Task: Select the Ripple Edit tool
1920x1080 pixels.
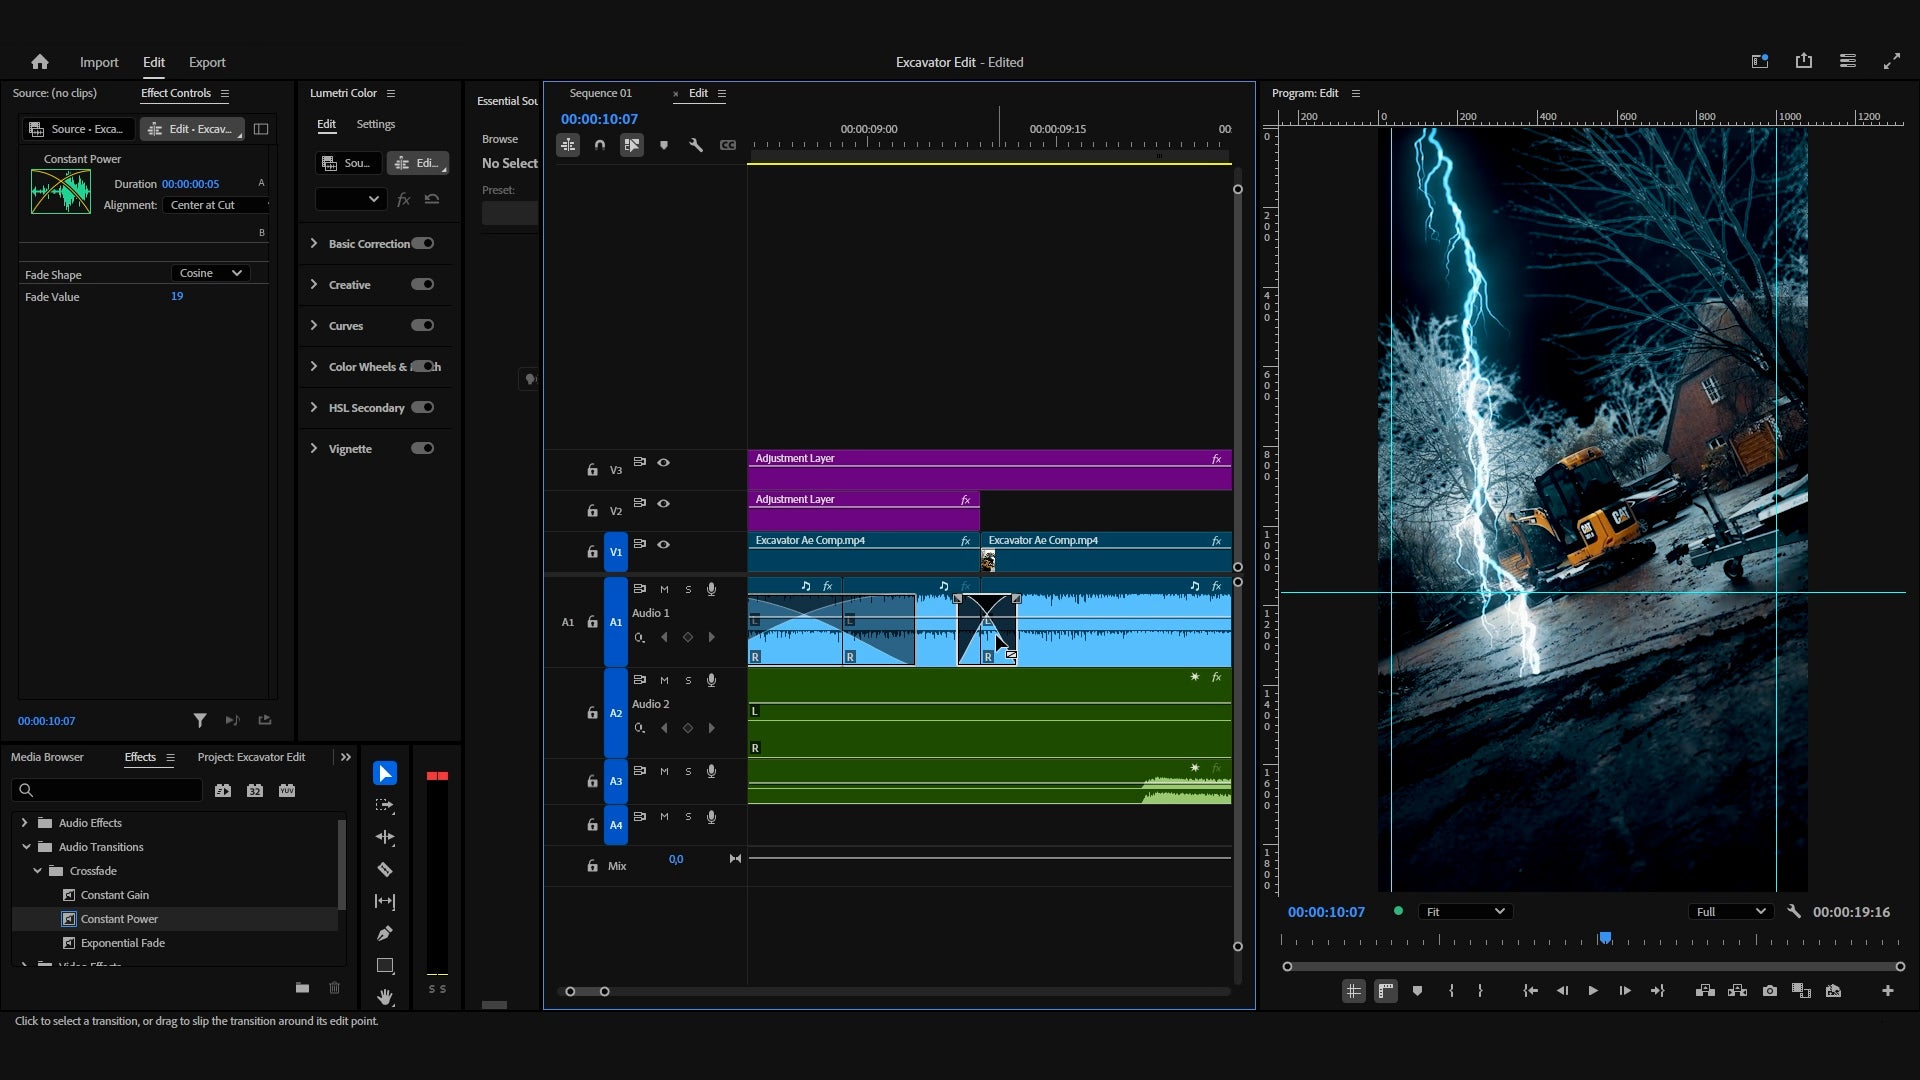Action: pyautogui.click(x=385, y=837)
